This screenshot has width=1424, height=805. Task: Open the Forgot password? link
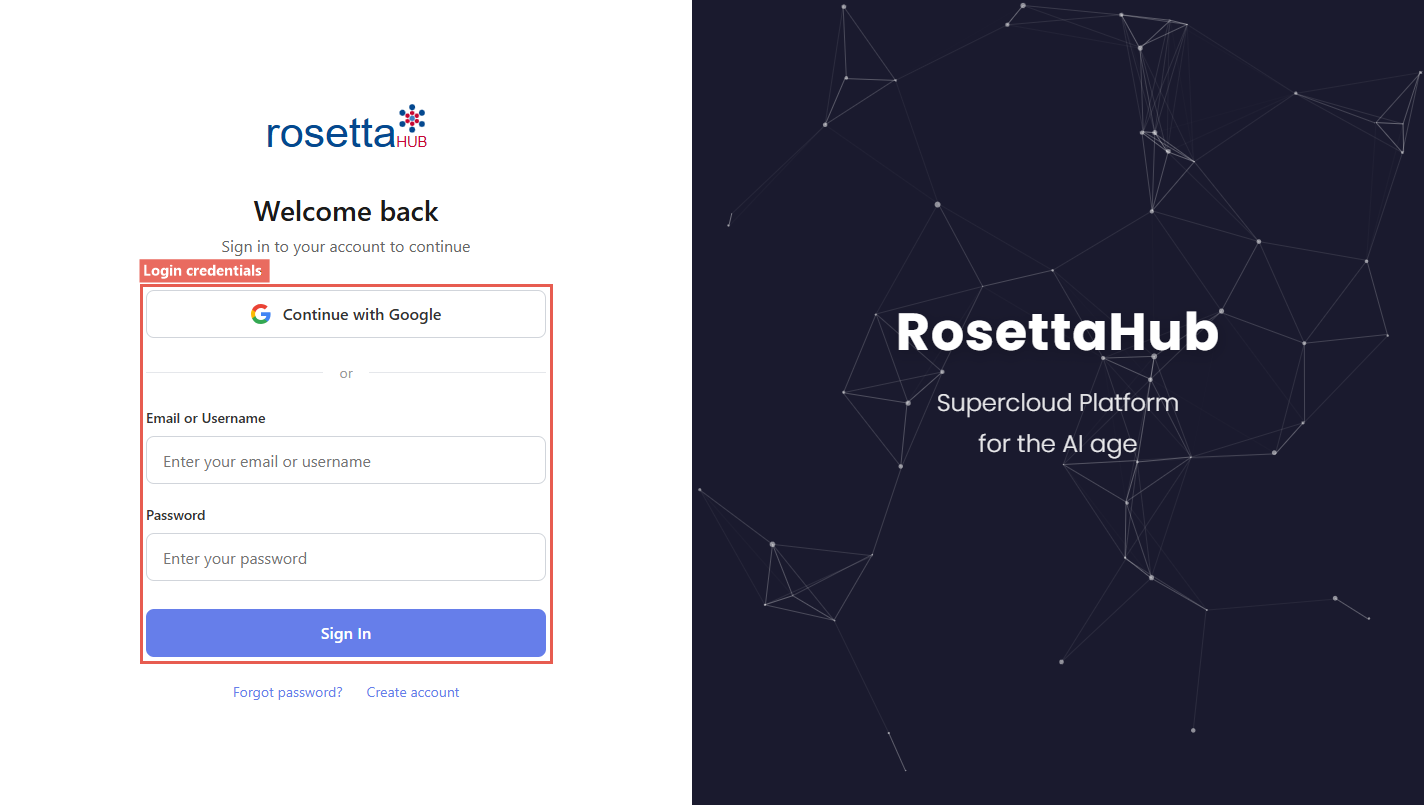click(288, 692)
